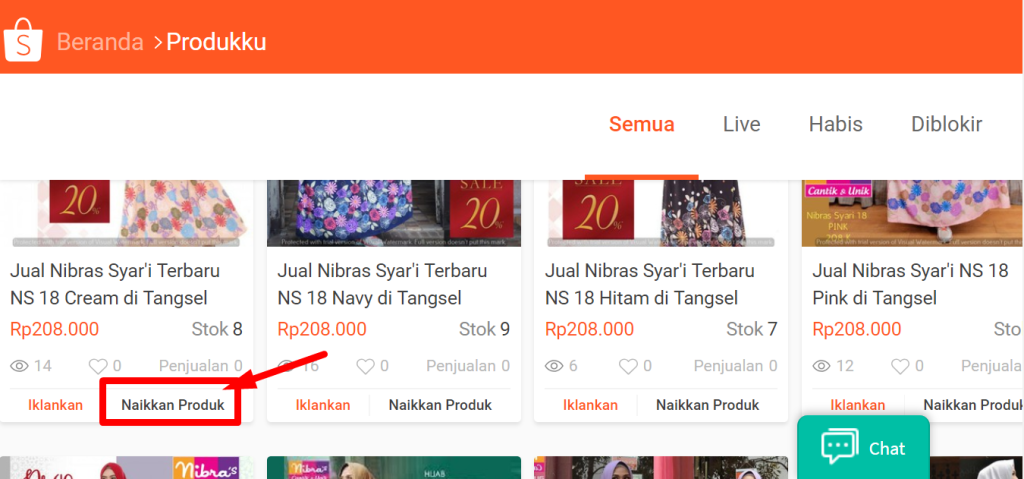
Task: Click the Stok 7 label
Action: [x=752, y=329]
